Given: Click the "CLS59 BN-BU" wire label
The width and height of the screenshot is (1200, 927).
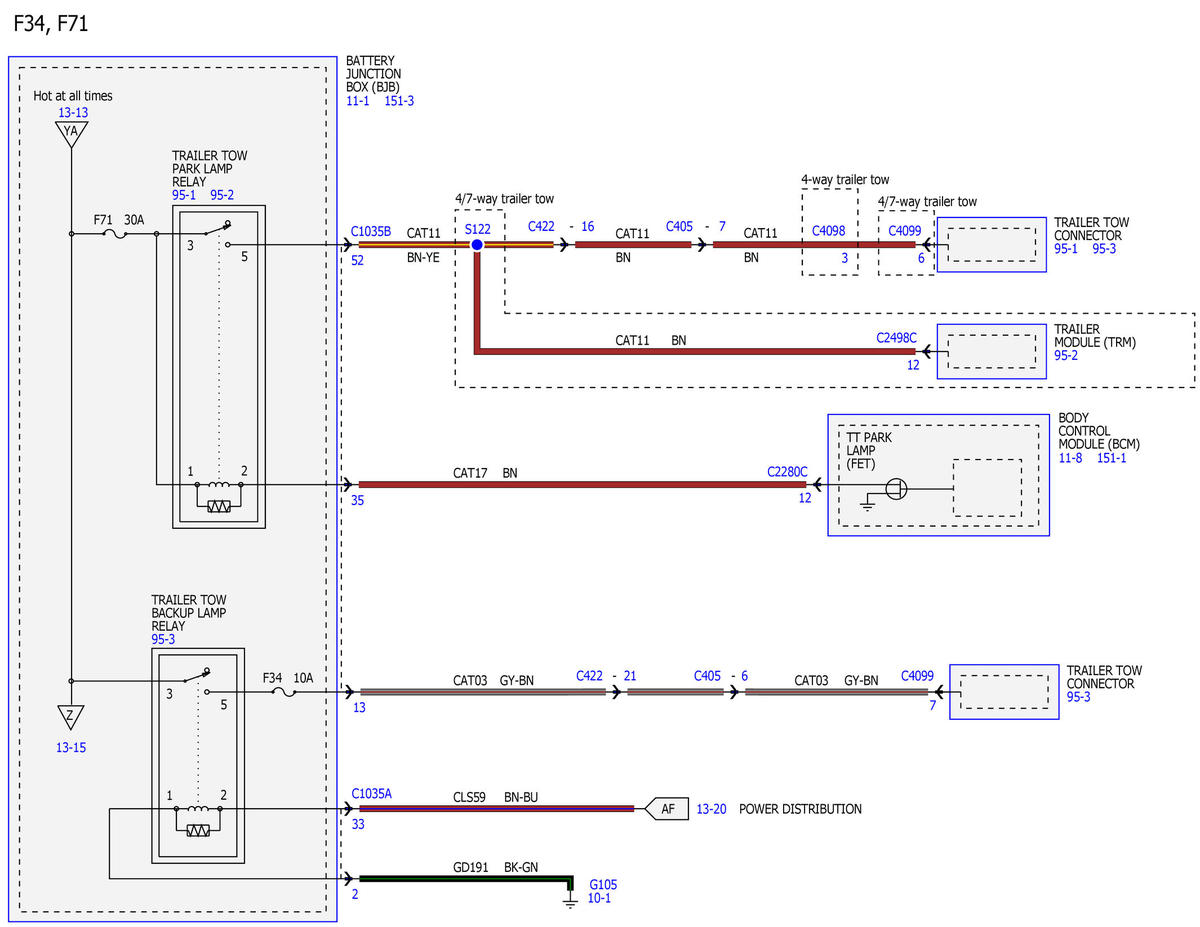Looking at the screenshot, I should coord(496,798).
